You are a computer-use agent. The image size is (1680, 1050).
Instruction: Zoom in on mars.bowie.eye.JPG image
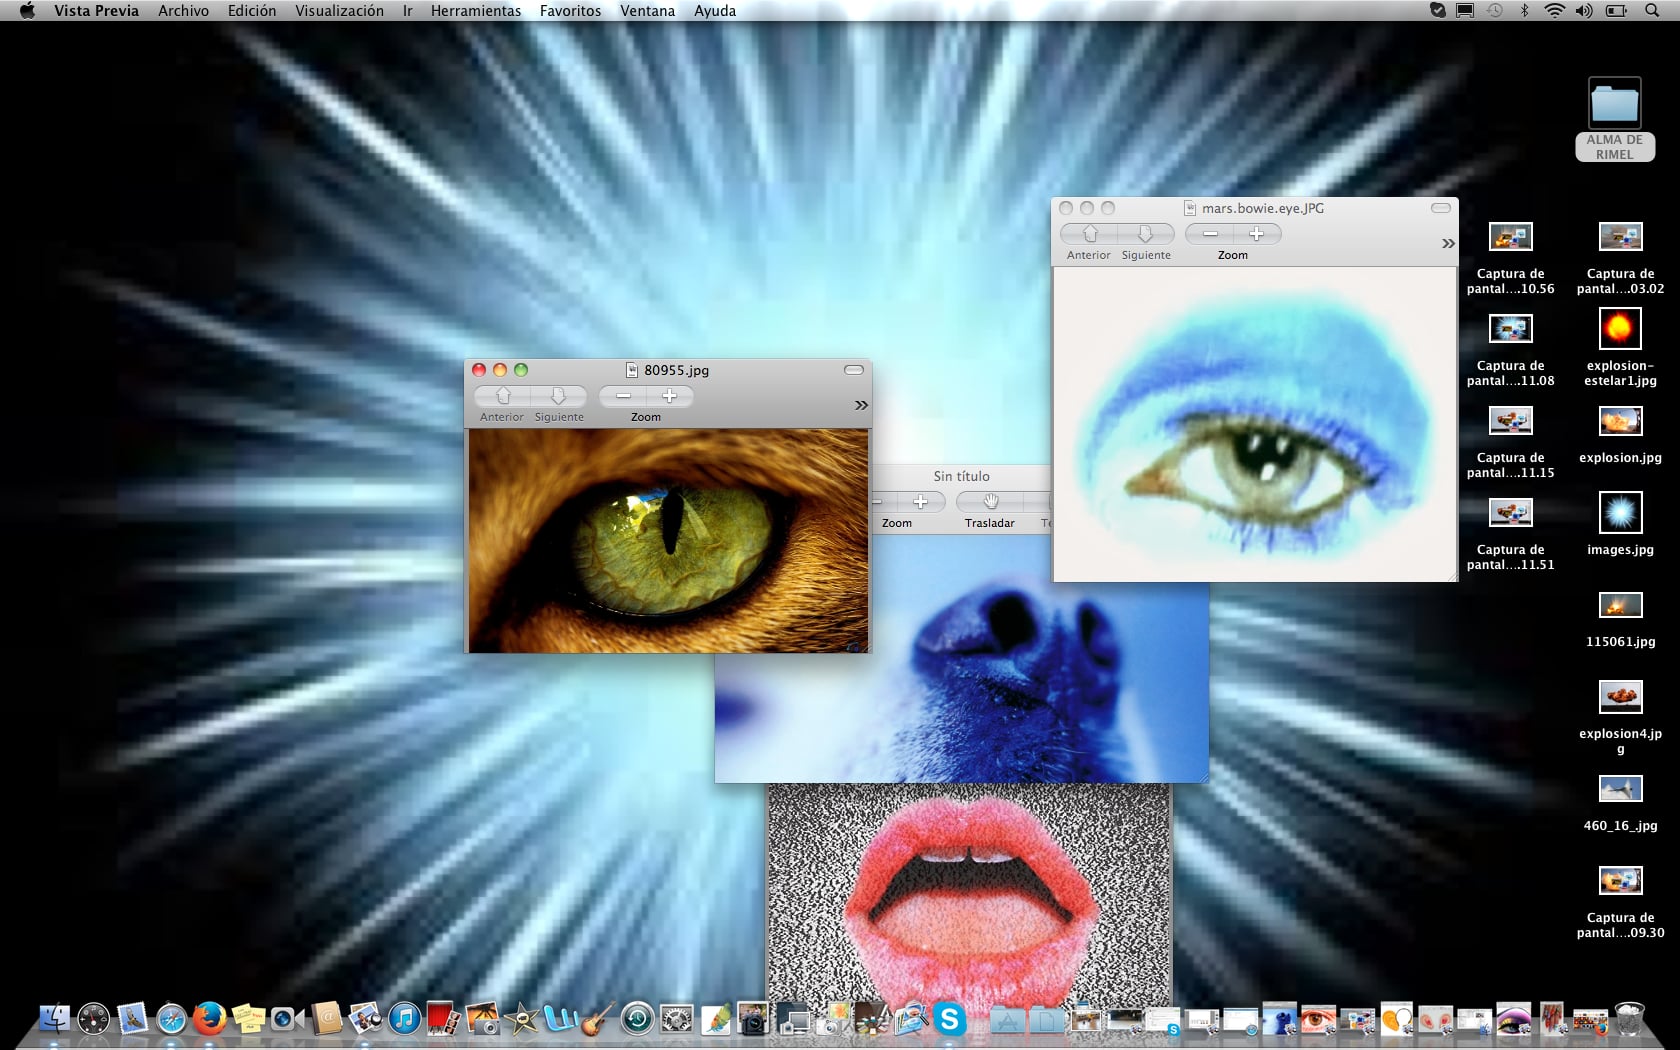tap(1256, 234)
